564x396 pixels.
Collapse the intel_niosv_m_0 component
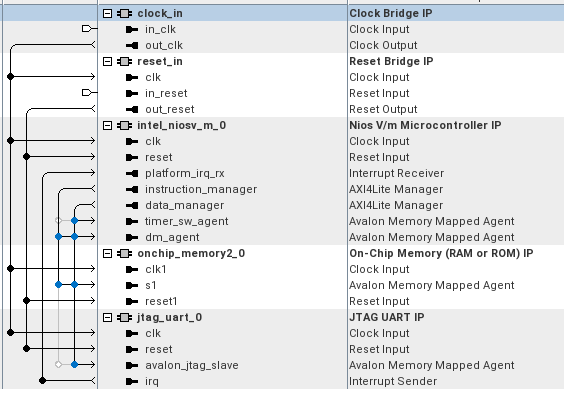(107, 126)
